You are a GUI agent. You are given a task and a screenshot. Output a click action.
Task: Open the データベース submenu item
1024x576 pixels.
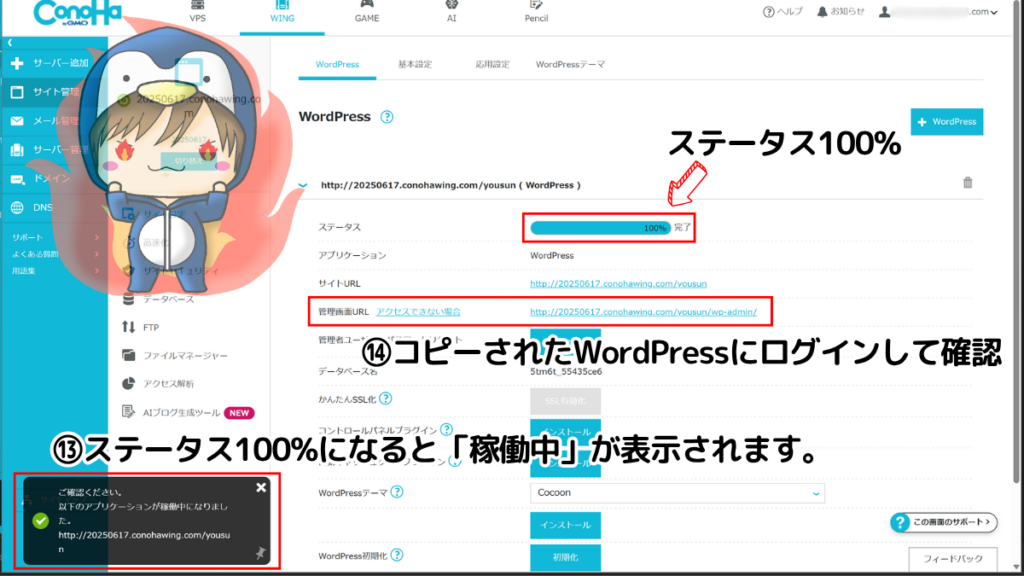[x=159, y=299]
